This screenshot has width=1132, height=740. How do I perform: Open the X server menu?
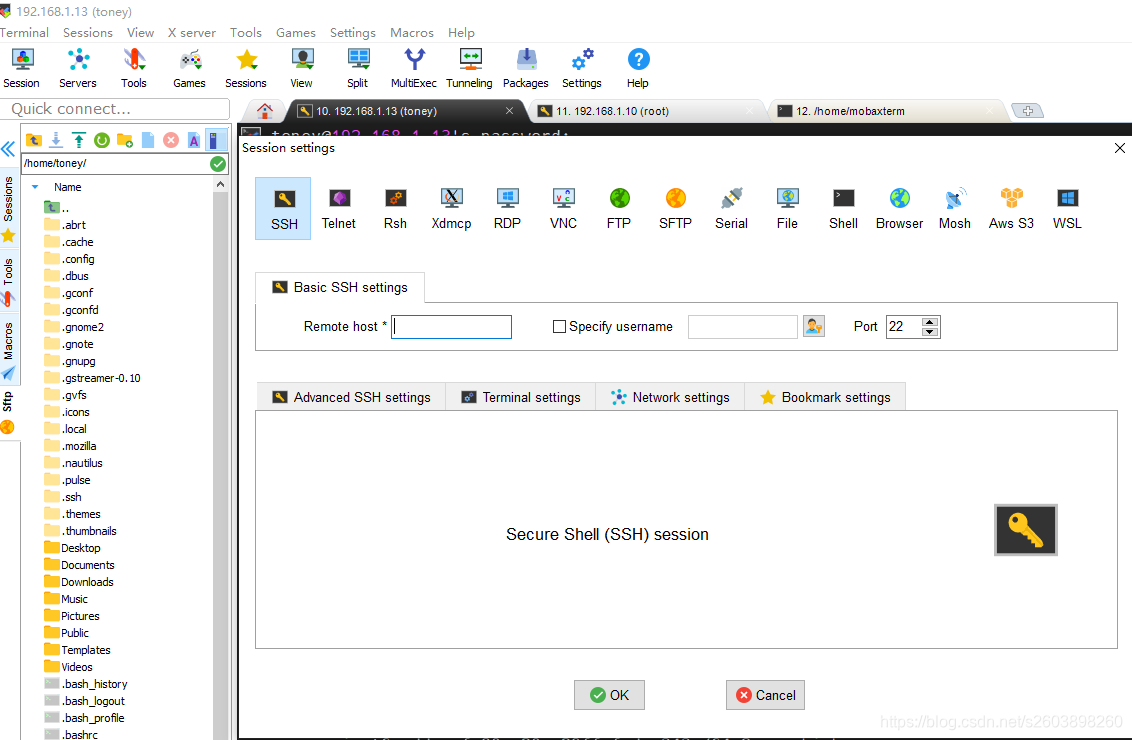(192, 32)
